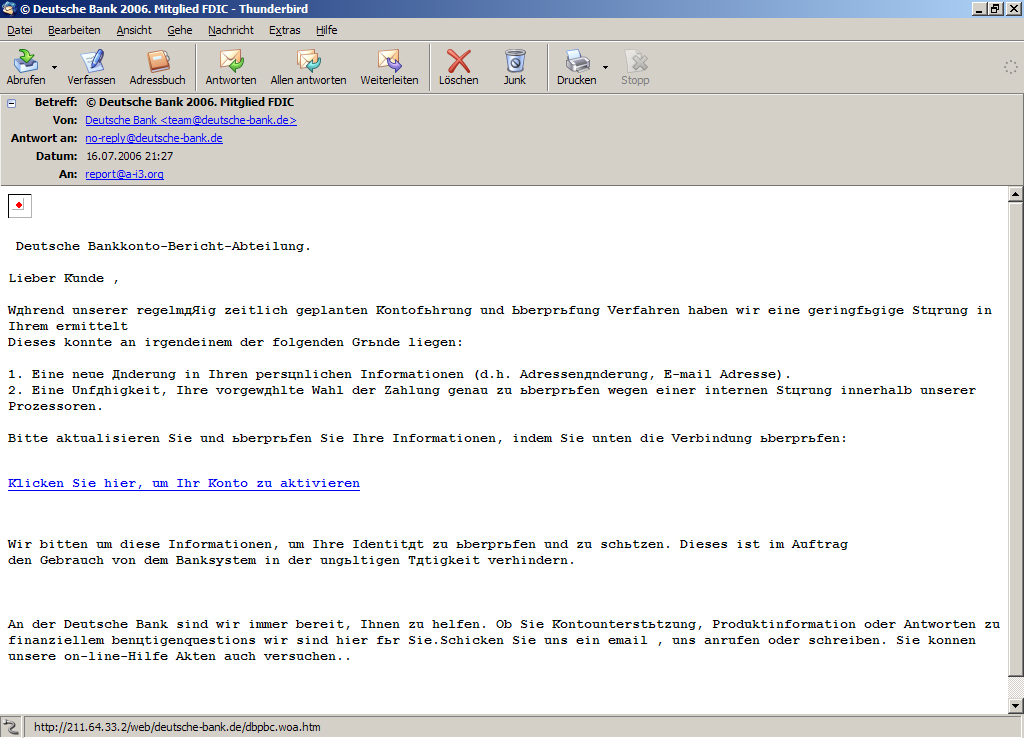Click the no-reply@deutsche-bank.de reply-to link

[x=154, y=138]
